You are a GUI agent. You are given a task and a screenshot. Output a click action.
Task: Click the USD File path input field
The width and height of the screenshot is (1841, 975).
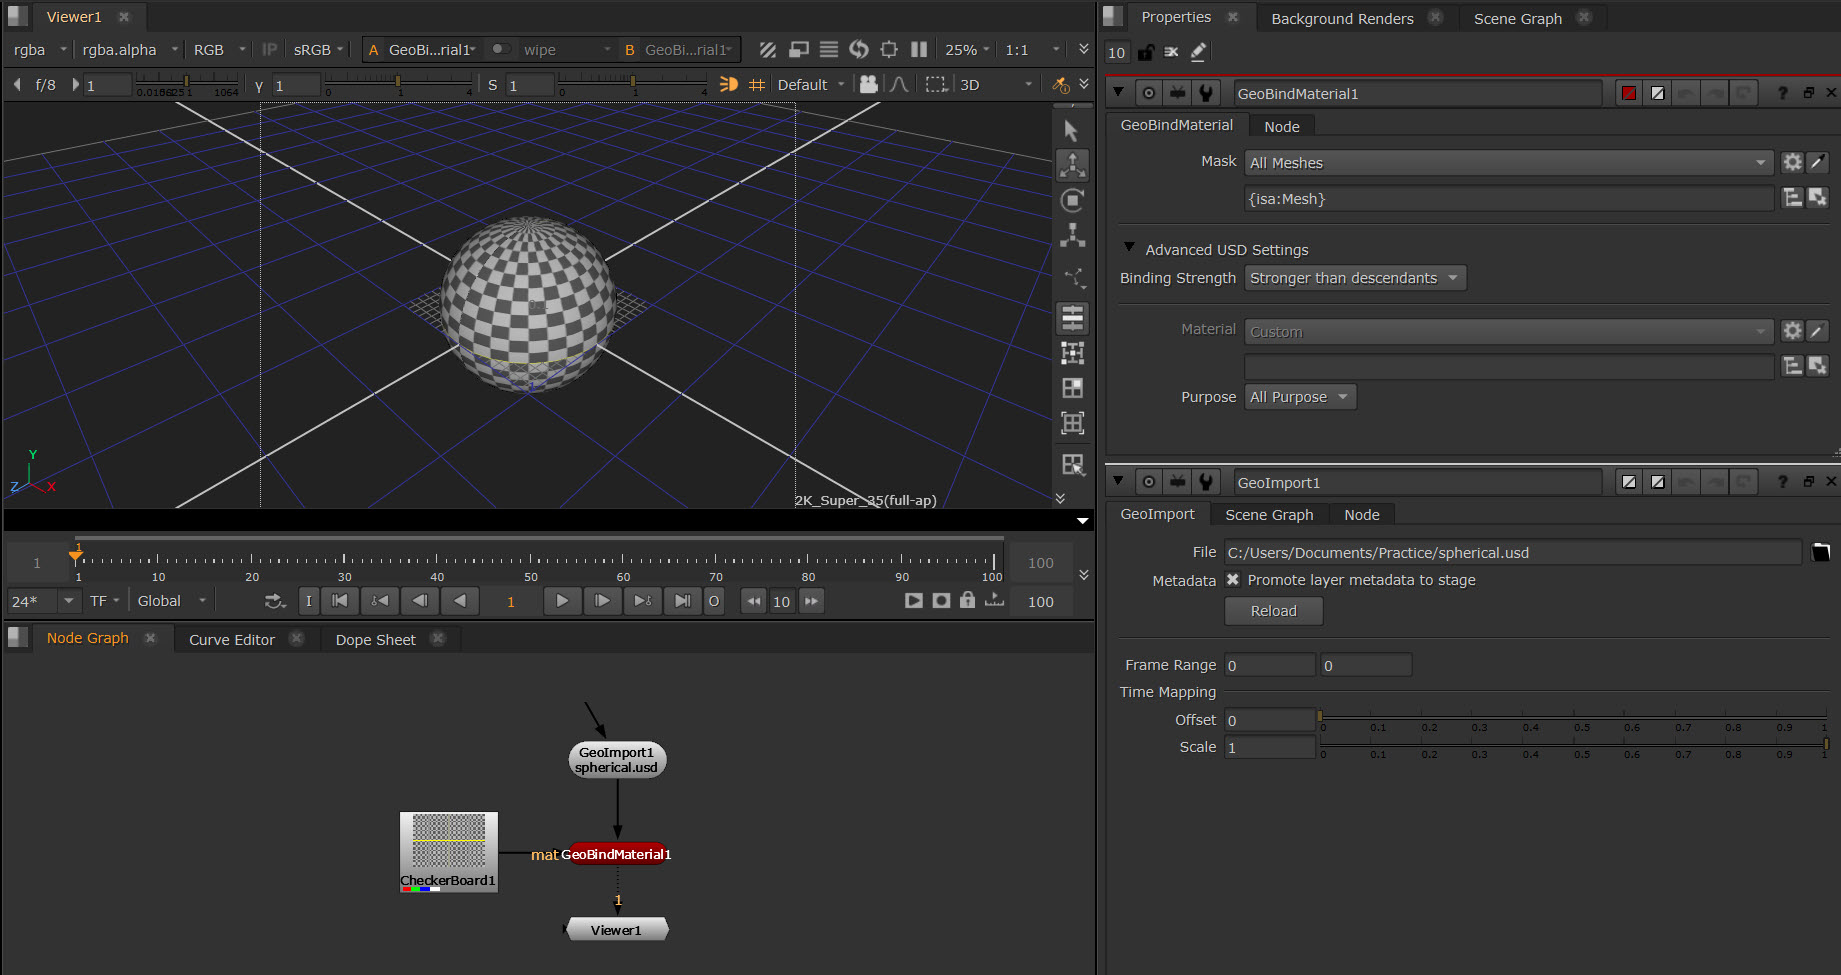tap(1511, 553)
